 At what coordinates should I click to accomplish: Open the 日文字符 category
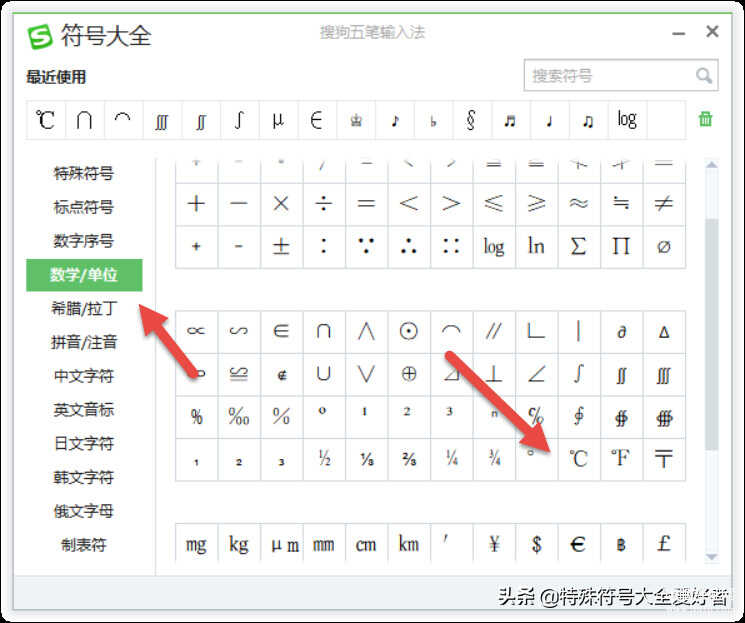click(x=84, y=444)
